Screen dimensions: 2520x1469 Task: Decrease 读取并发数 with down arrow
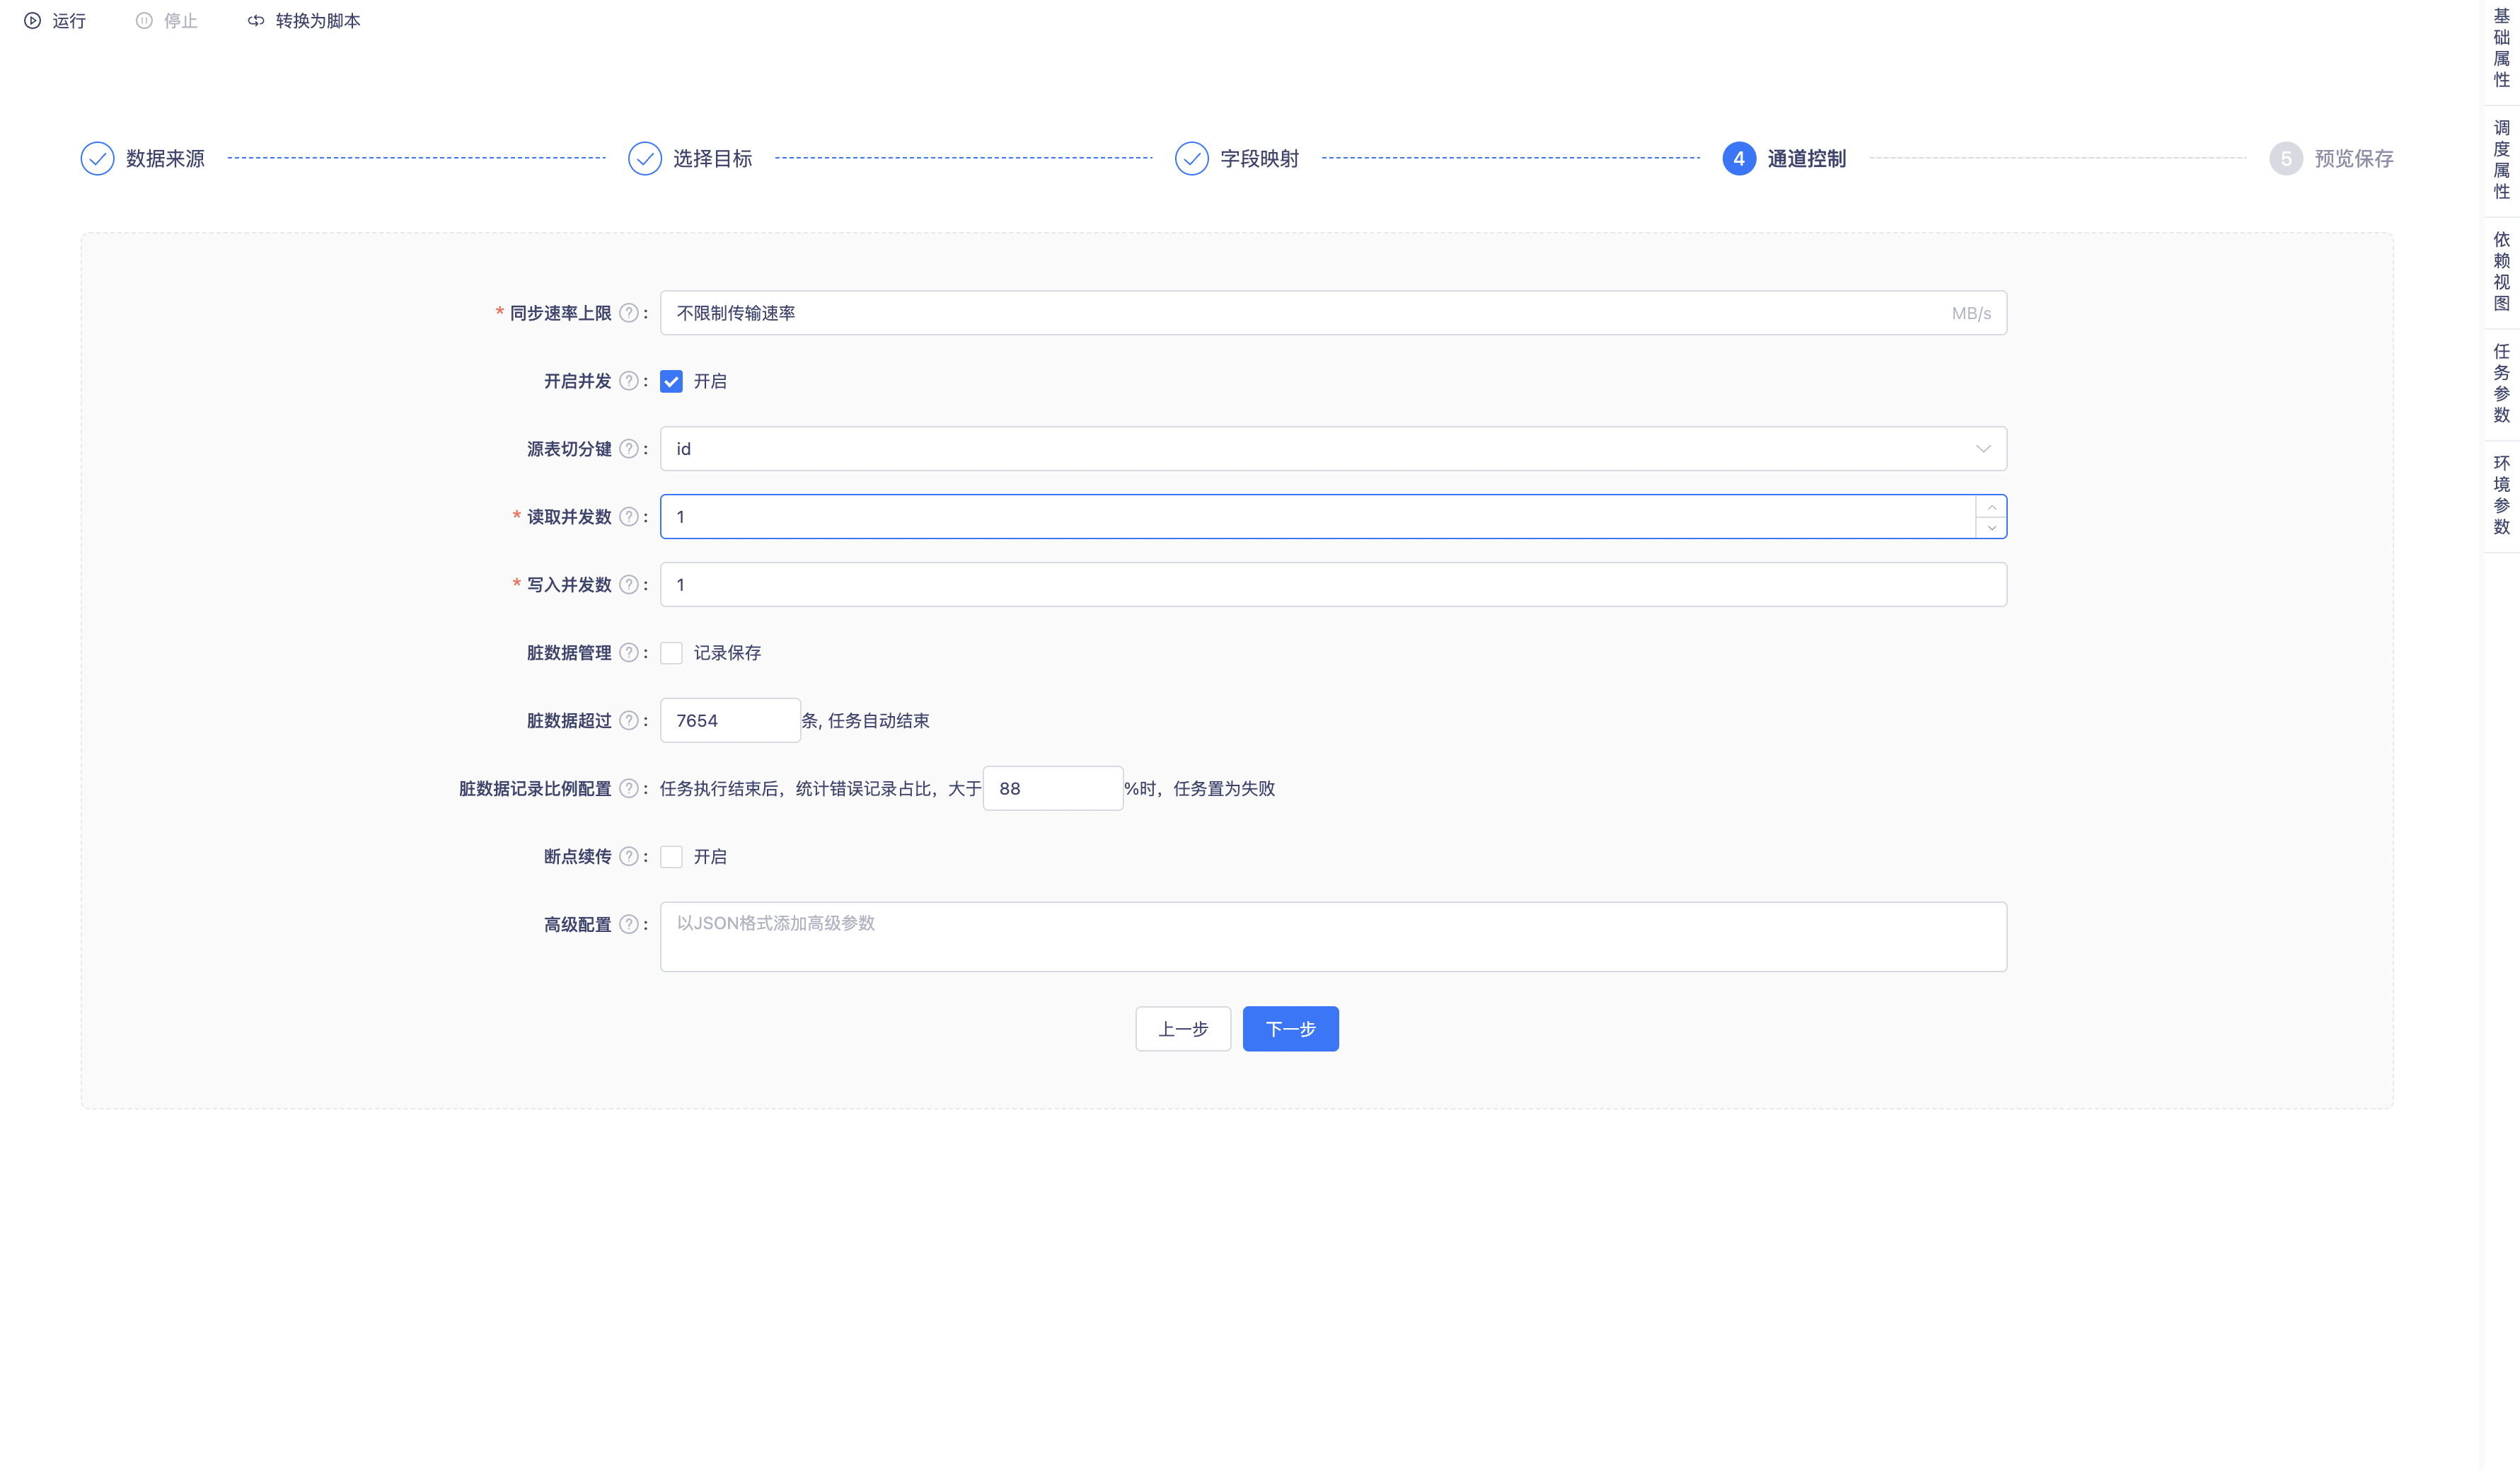(x=1991, y=528)
